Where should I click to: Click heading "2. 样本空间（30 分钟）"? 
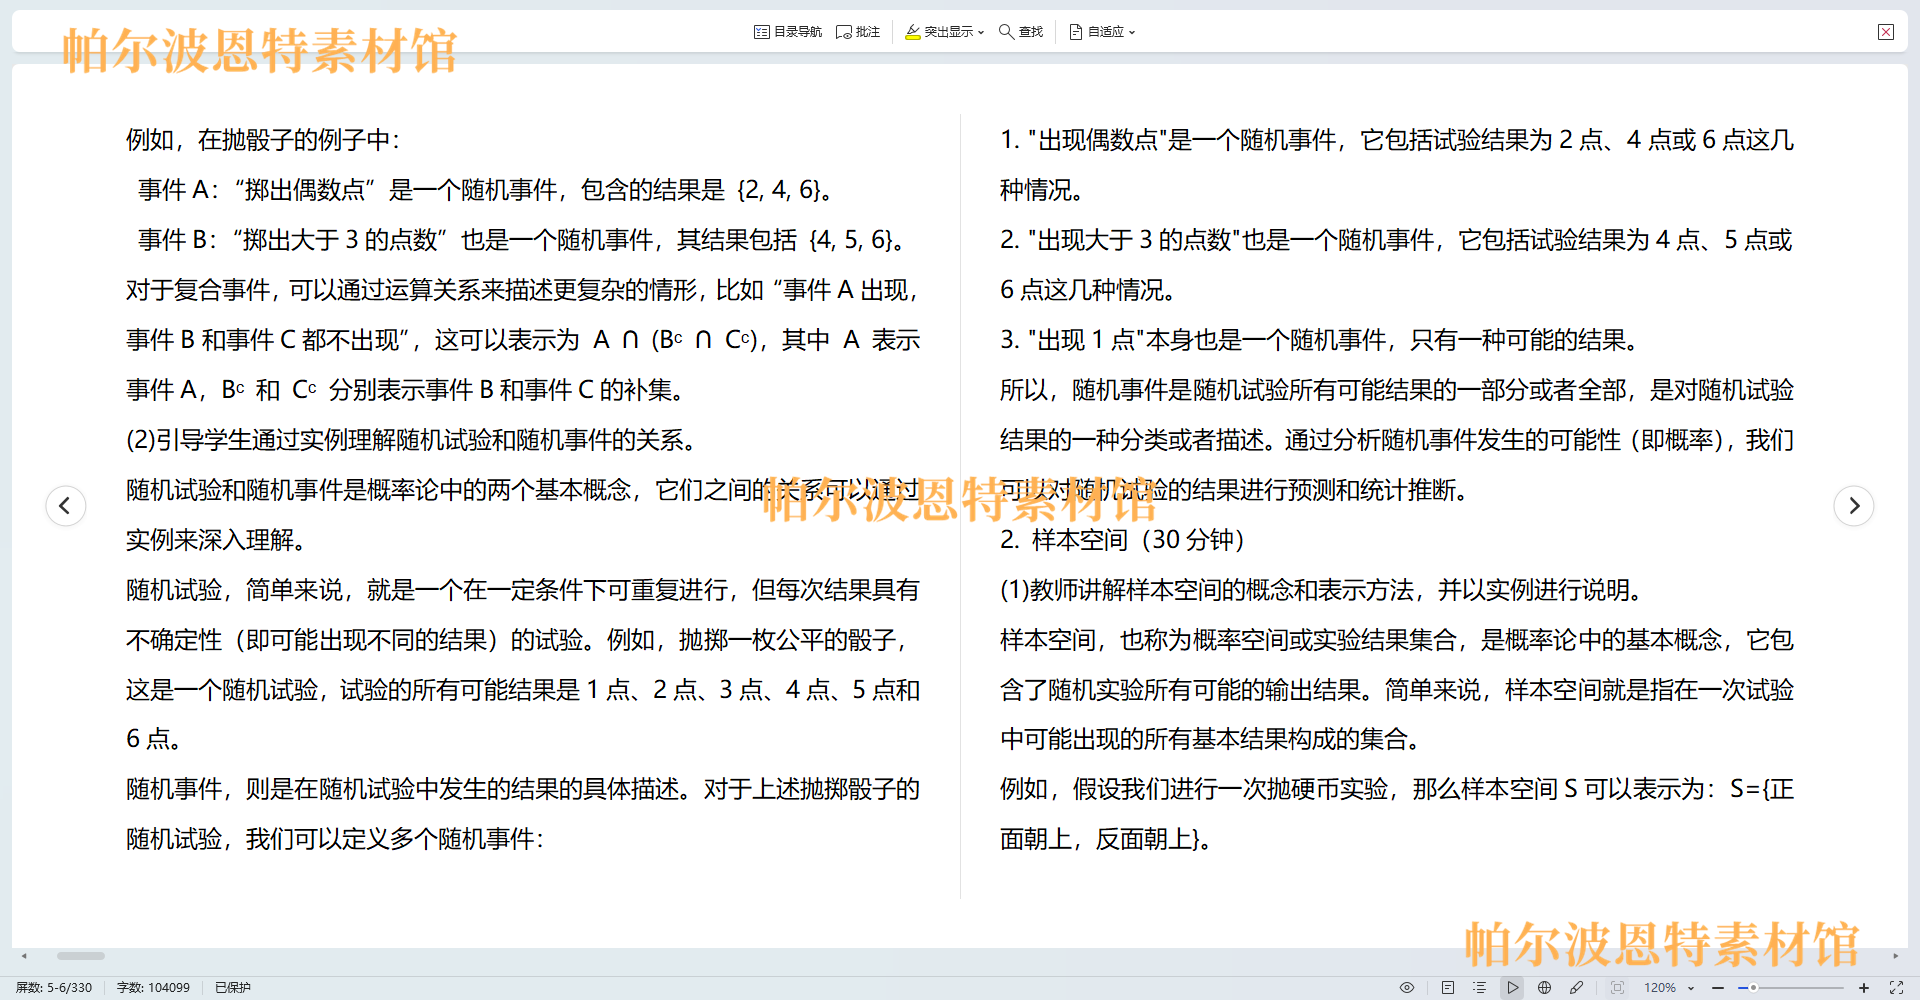point(1122,540)
